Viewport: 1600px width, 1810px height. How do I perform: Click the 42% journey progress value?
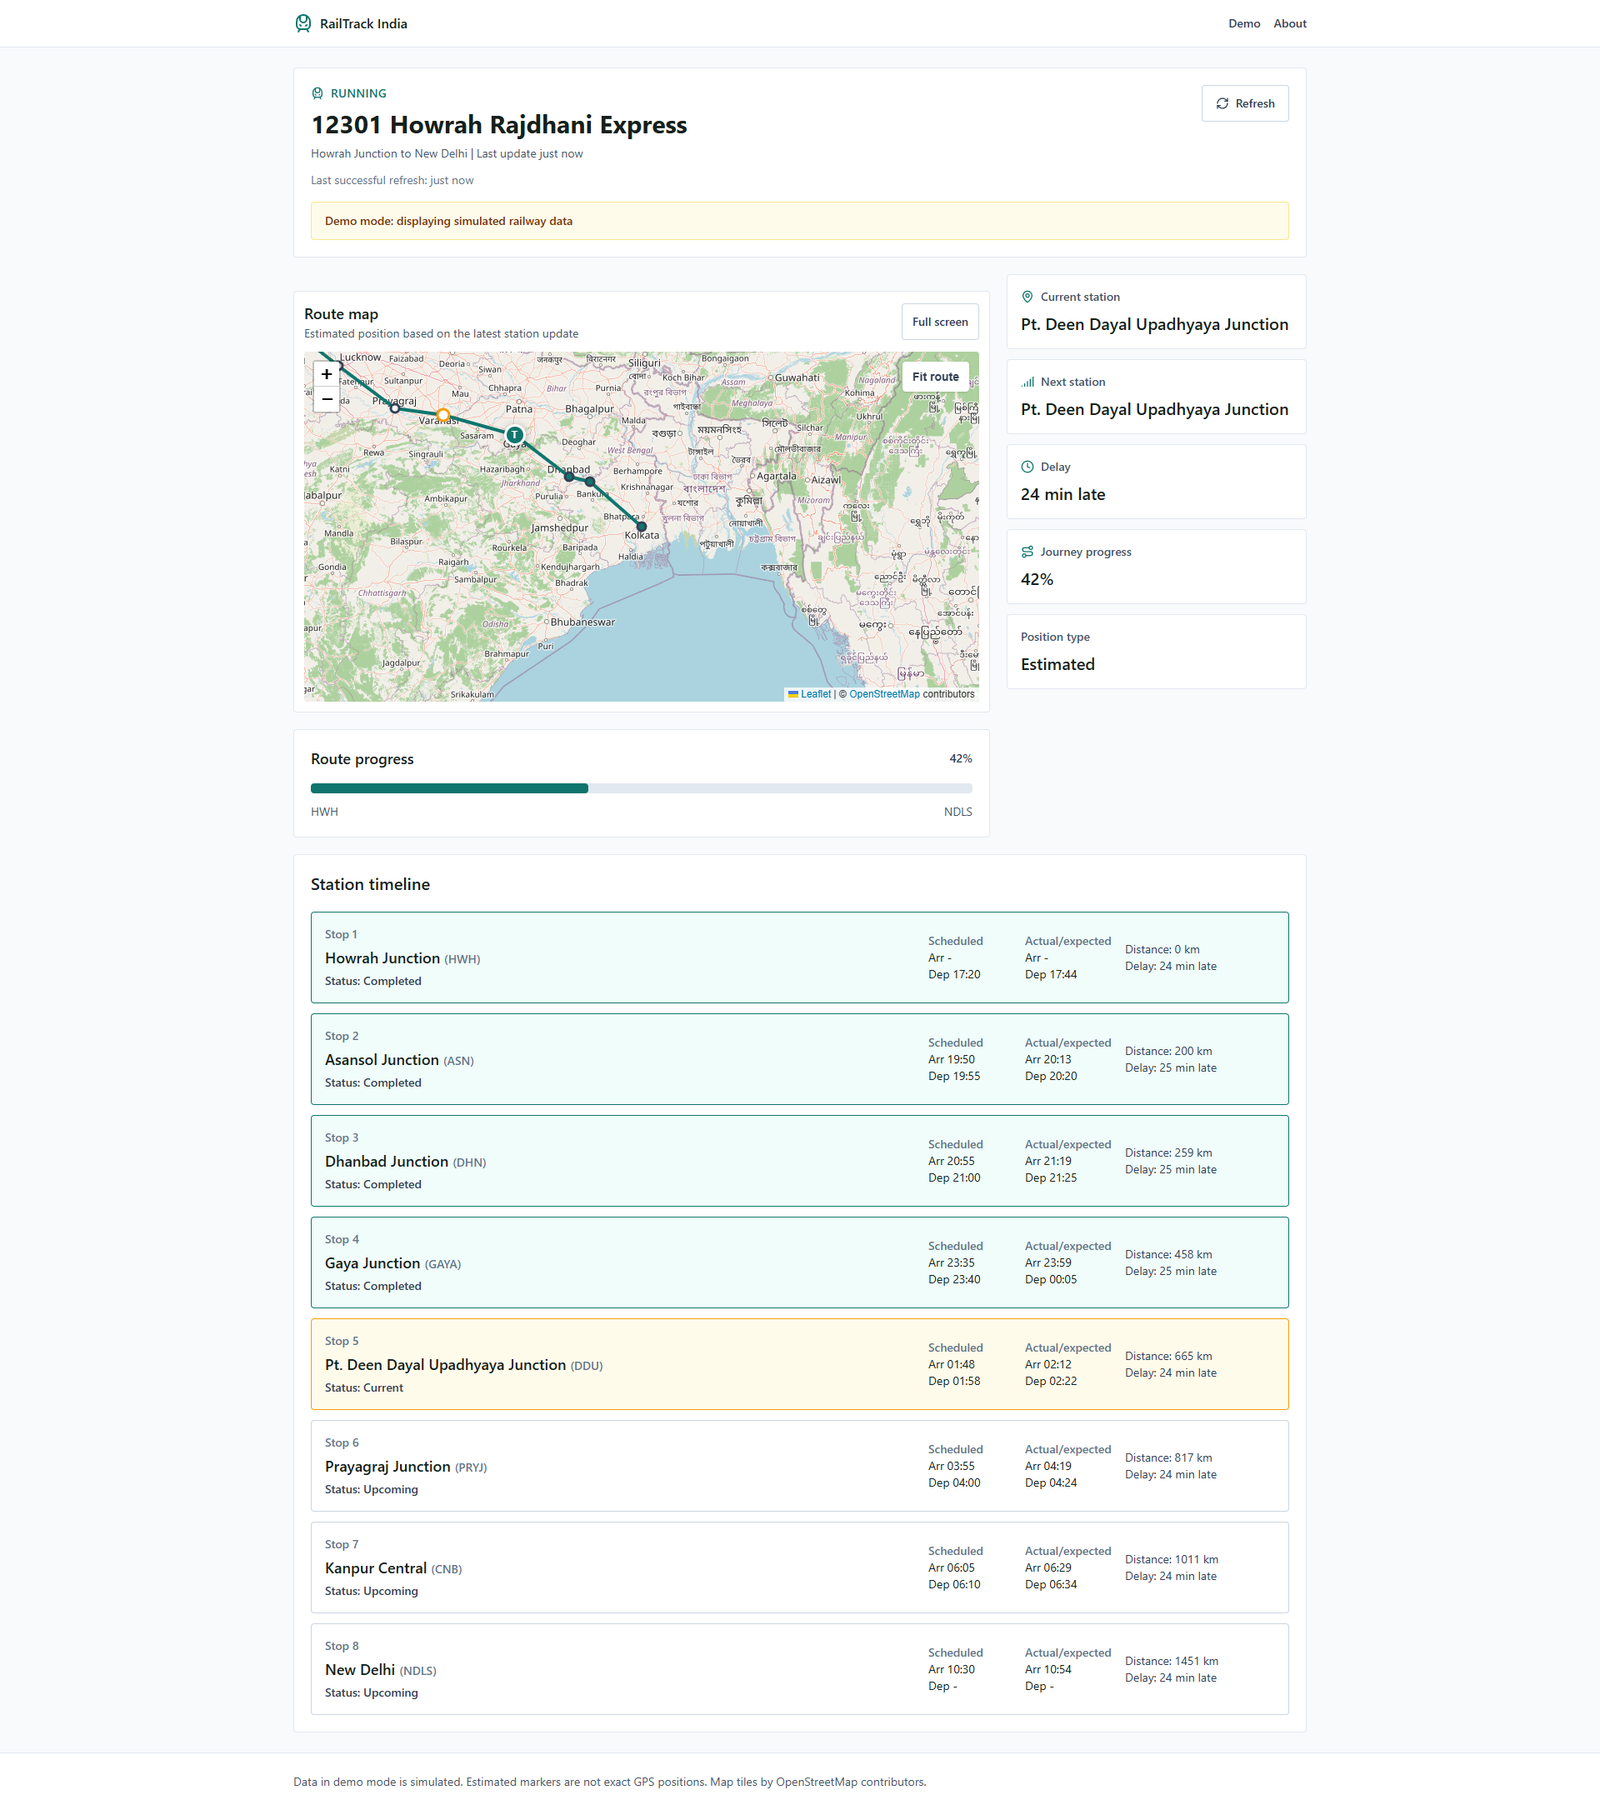click(1037, 579)
